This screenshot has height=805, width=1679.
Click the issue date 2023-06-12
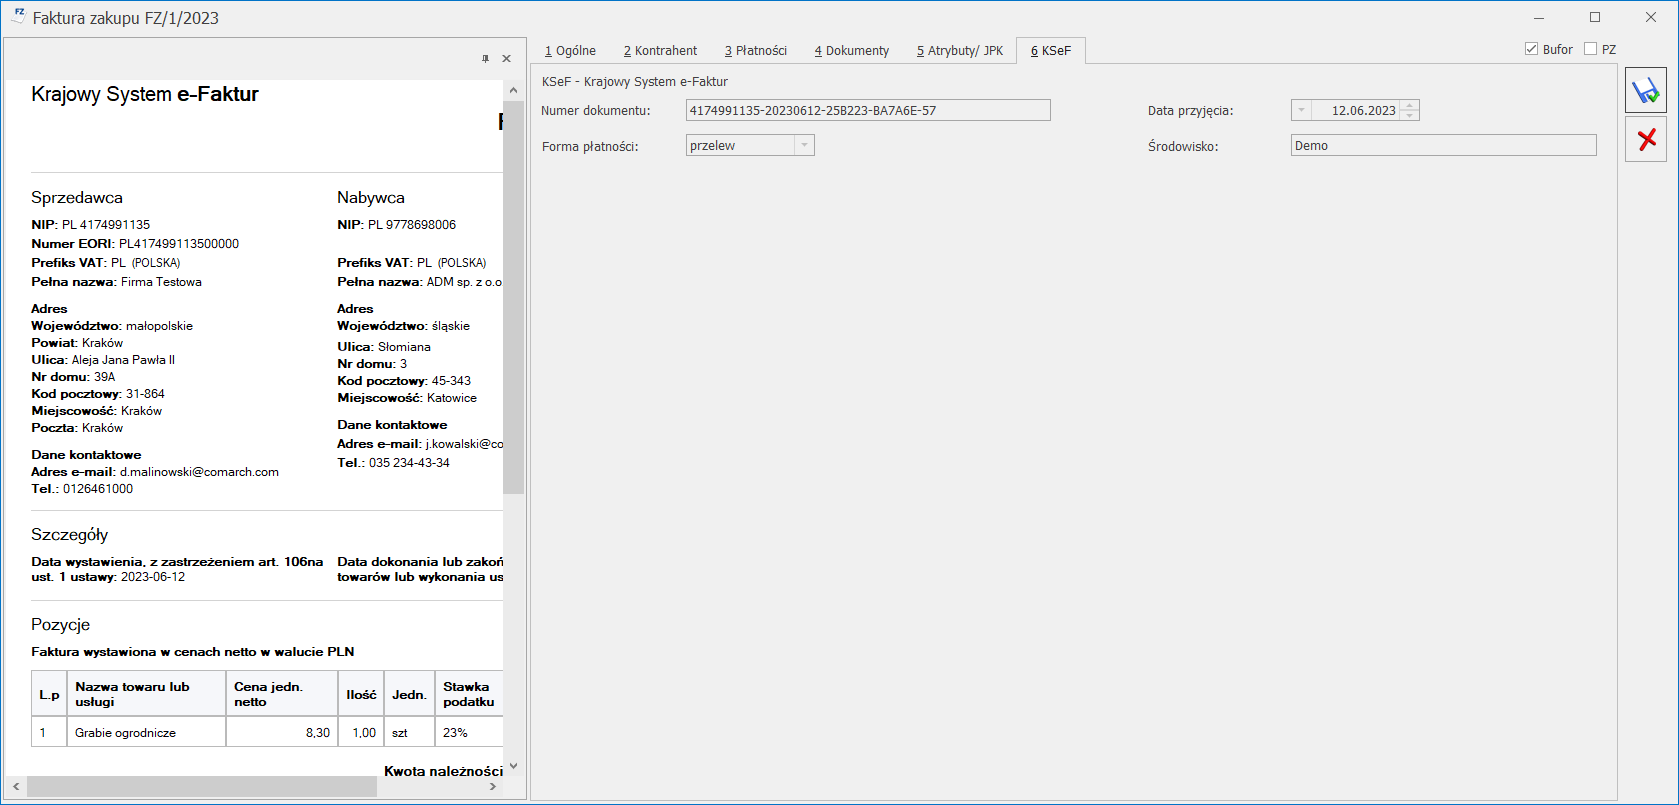pos(153,577)
